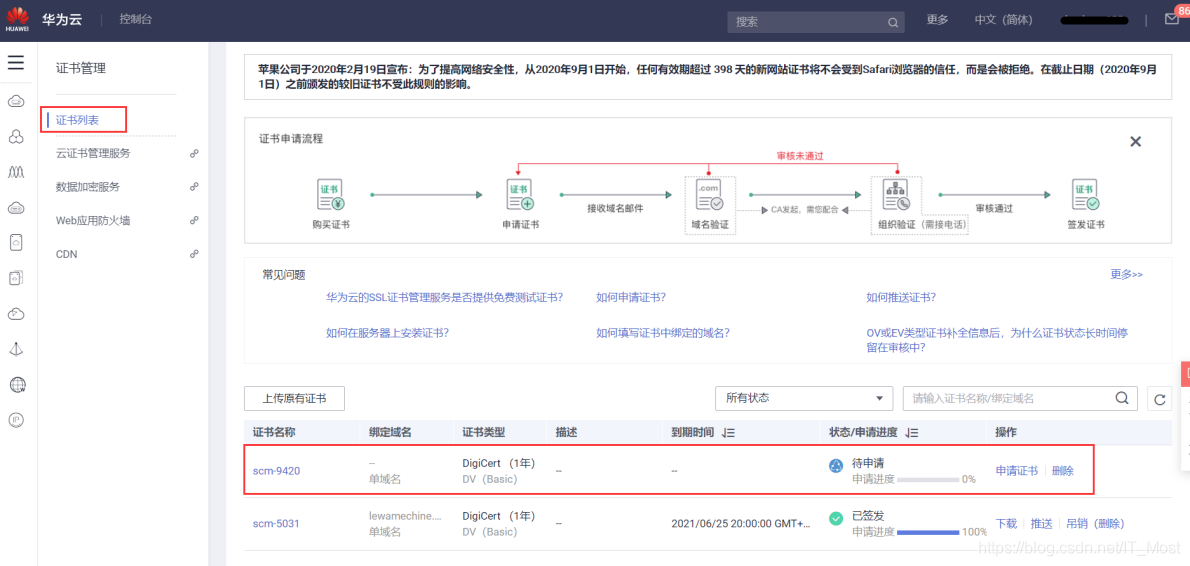
Task: Click the IP circle sidebar icon
Action: (16, 420)
